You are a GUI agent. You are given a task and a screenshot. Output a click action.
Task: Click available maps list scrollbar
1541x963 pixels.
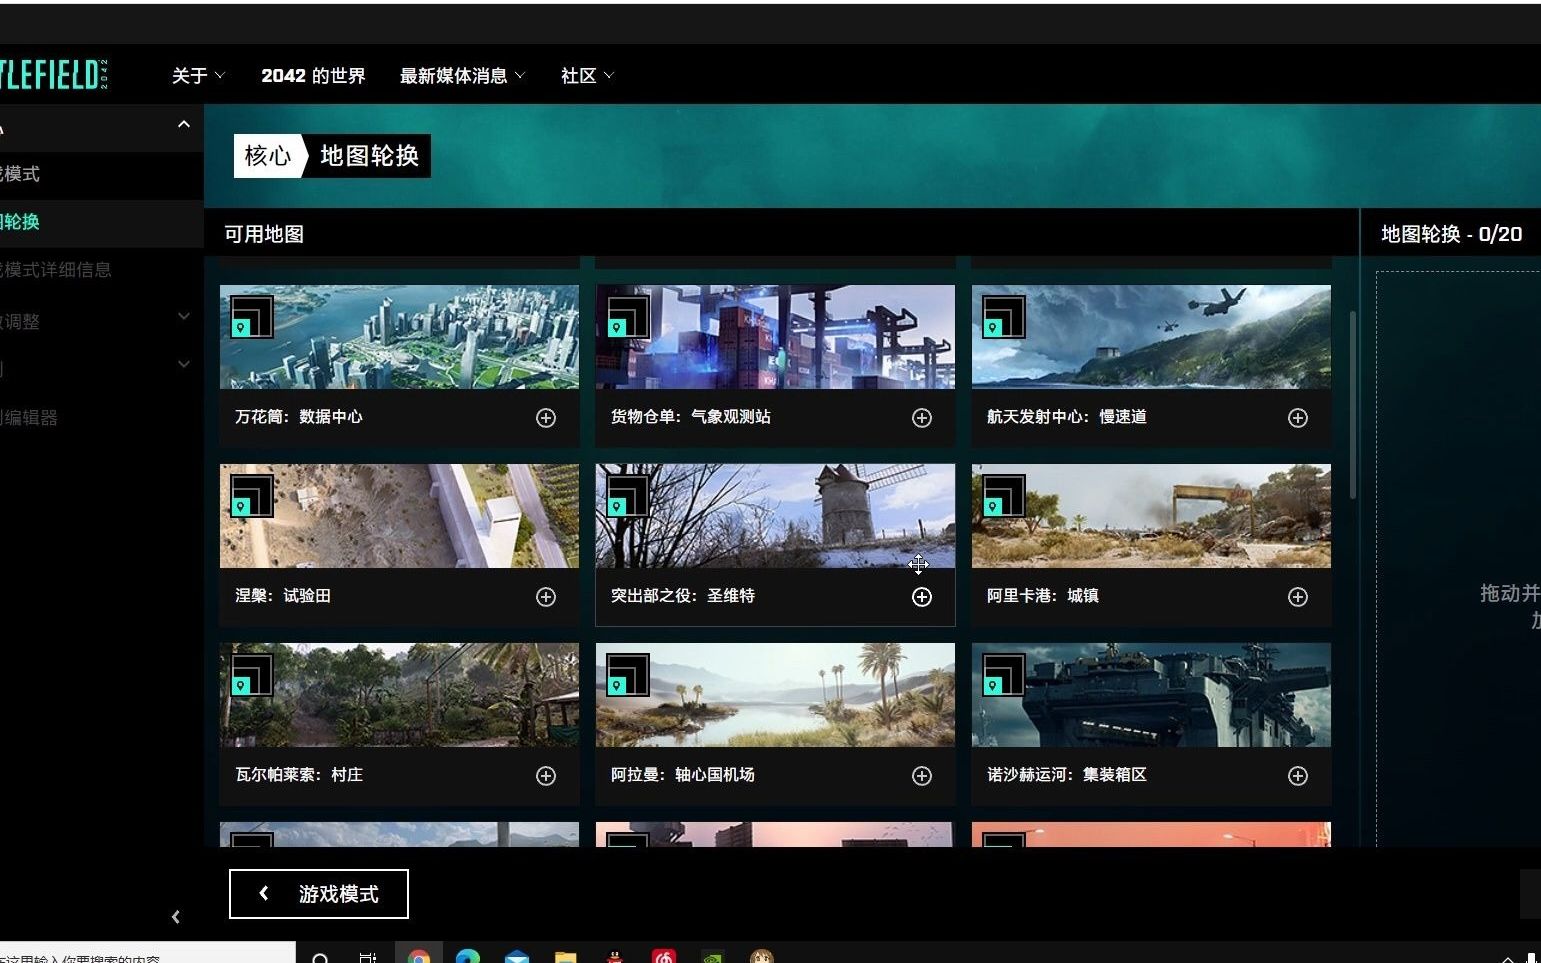1353,405
